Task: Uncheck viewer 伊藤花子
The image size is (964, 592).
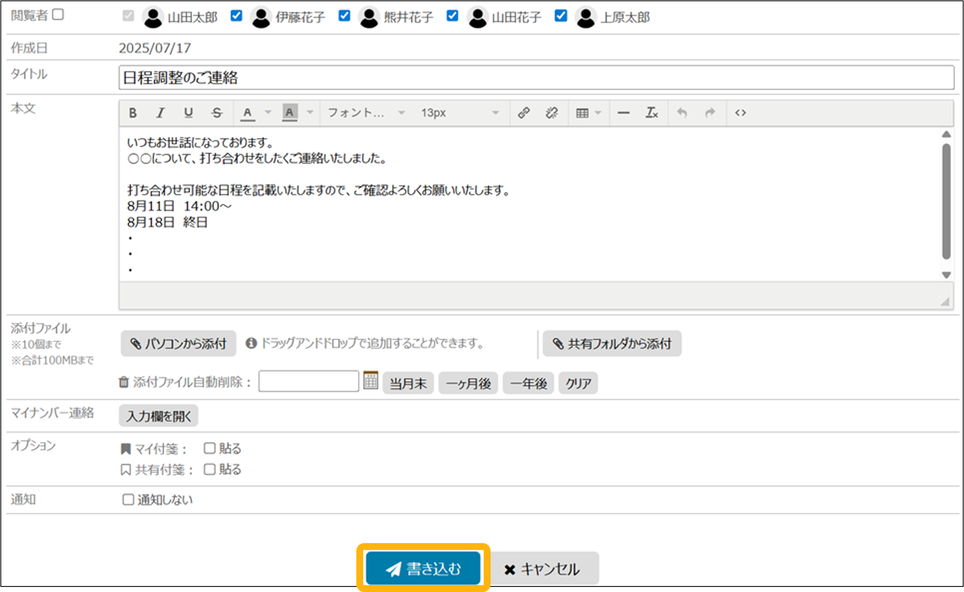Action: (x=236, y=16)
